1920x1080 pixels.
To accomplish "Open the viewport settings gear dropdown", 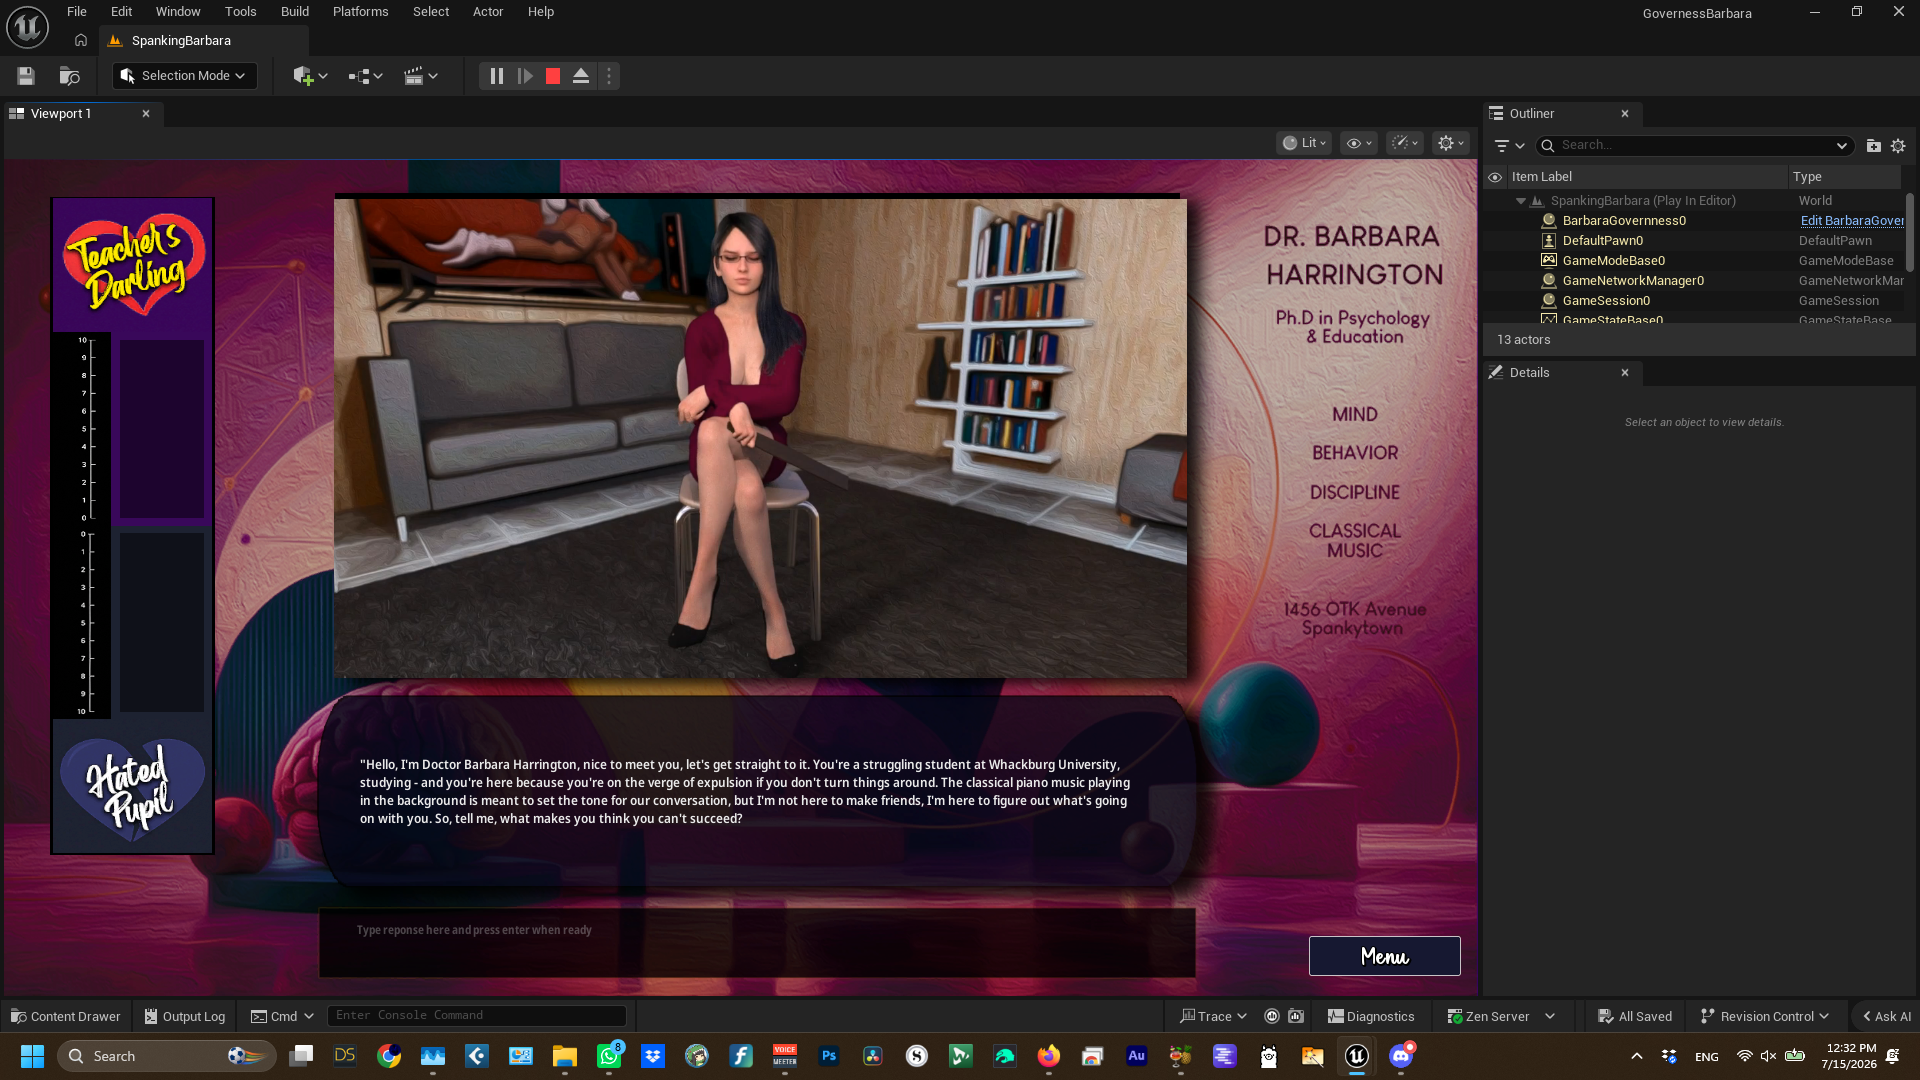I will point(1450,143).
